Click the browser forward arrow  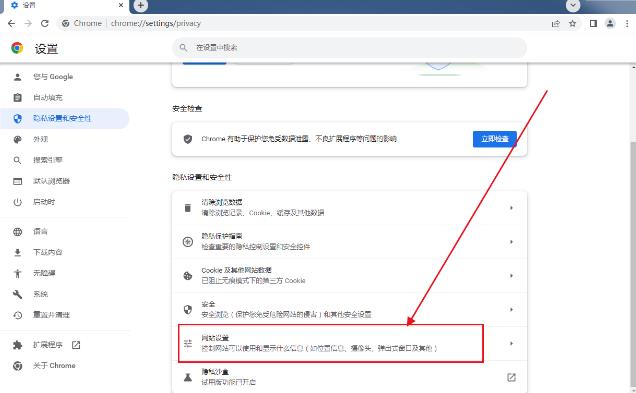coord(28,24)
